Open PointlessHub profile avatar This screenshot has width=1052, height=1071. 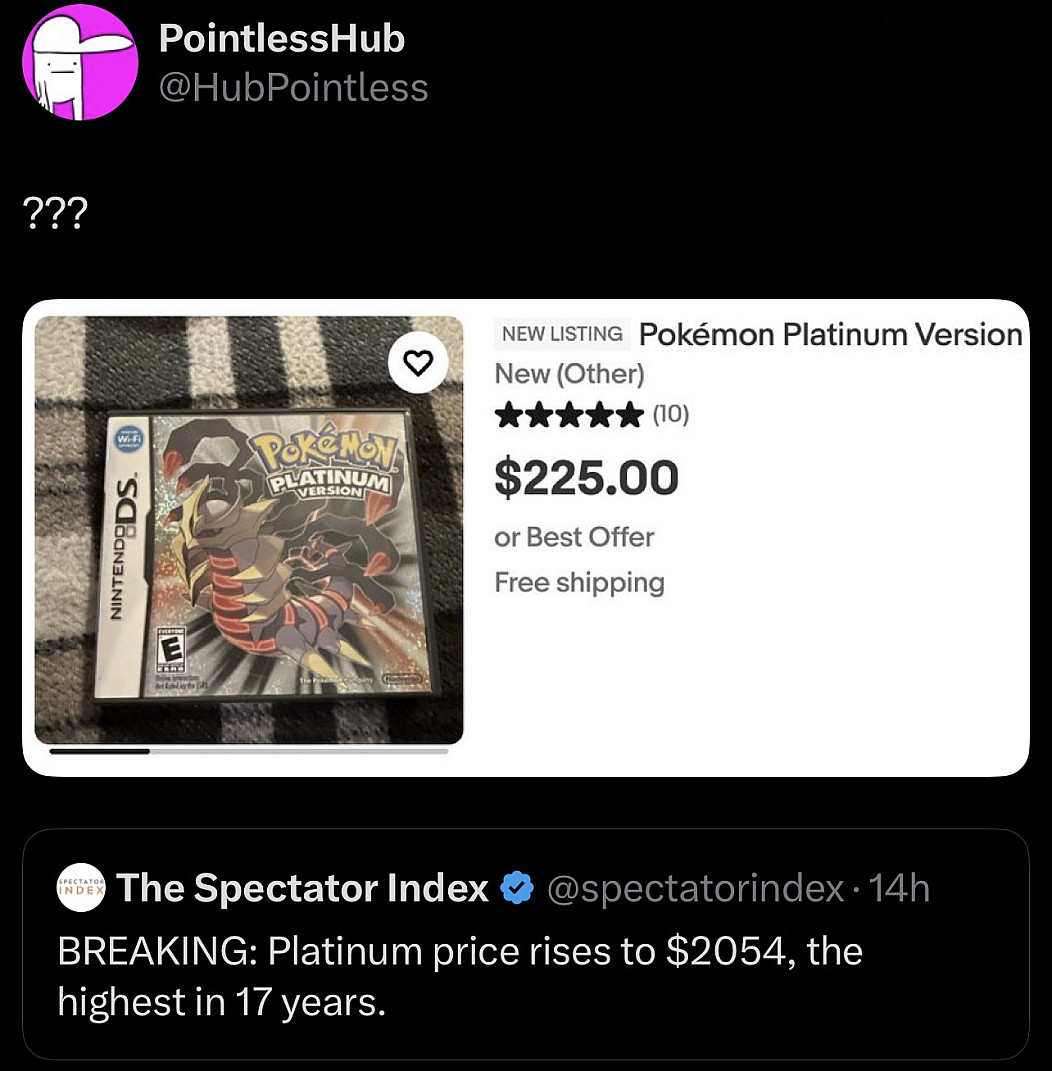(81, 62)
